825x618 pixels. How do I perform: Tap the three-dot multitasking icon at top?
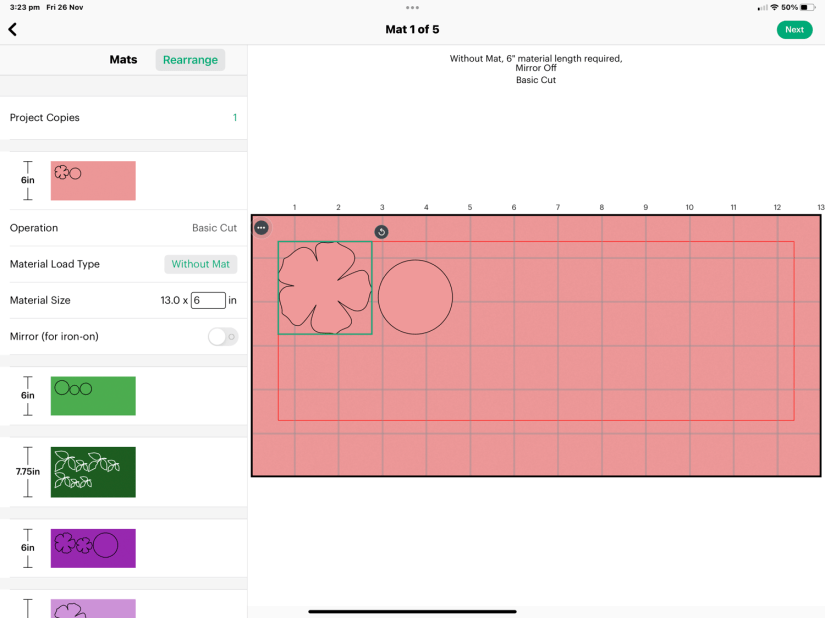coord(412,7)
